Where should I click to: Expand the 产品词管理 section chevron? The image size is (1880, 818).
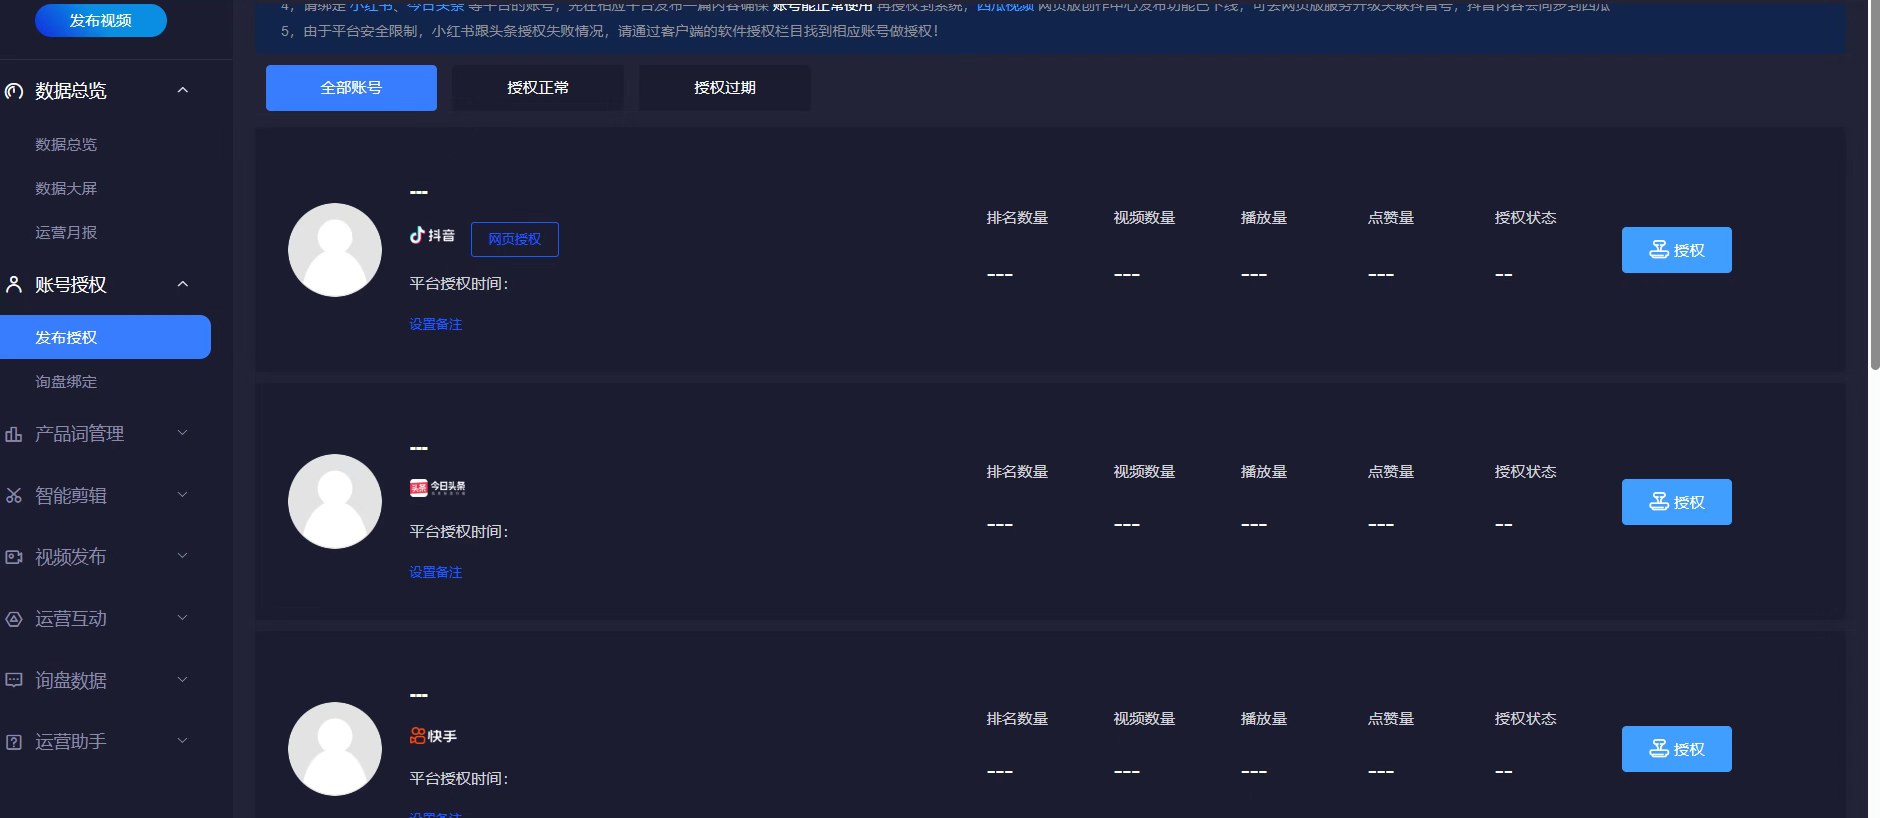click(x=183, y=433)
